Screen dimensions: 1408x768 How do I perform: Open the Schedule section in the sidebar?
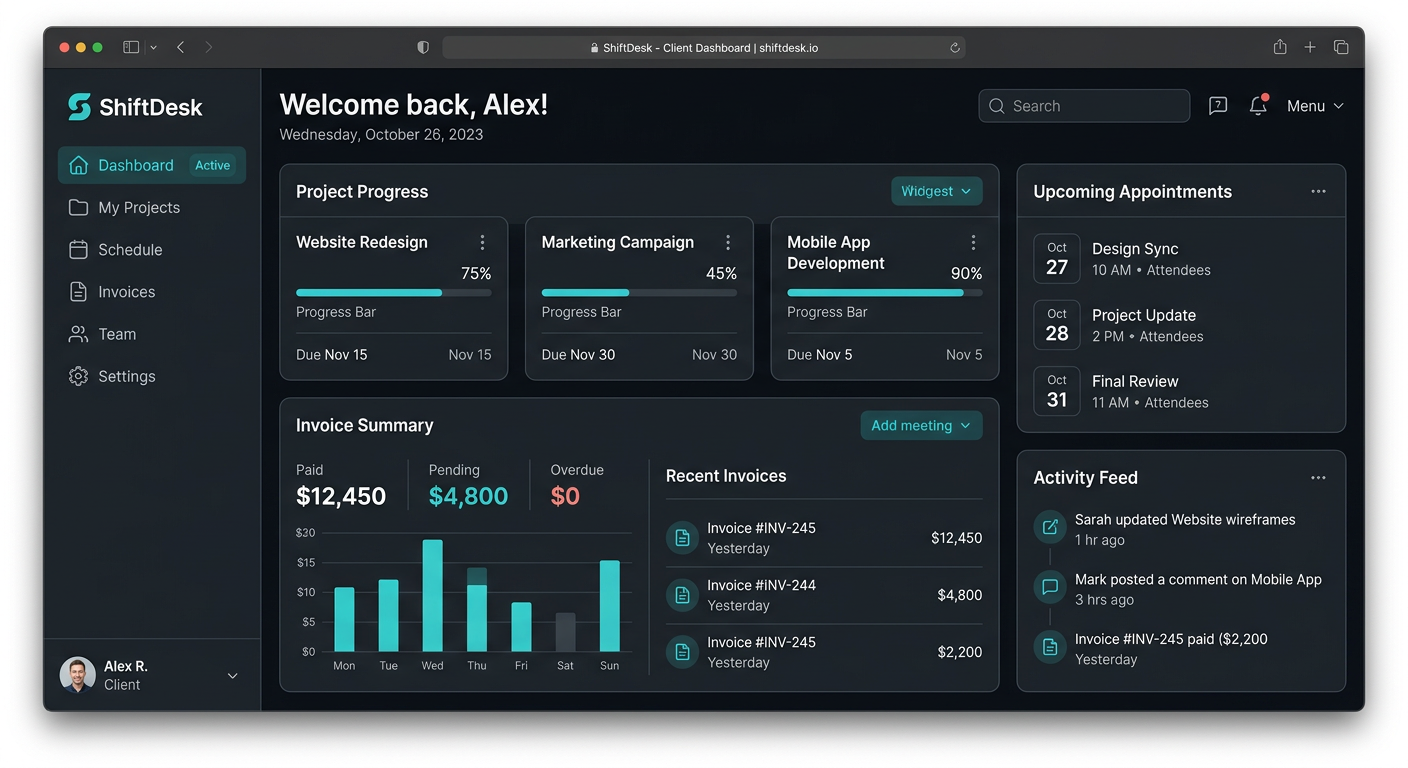[131, 249]
